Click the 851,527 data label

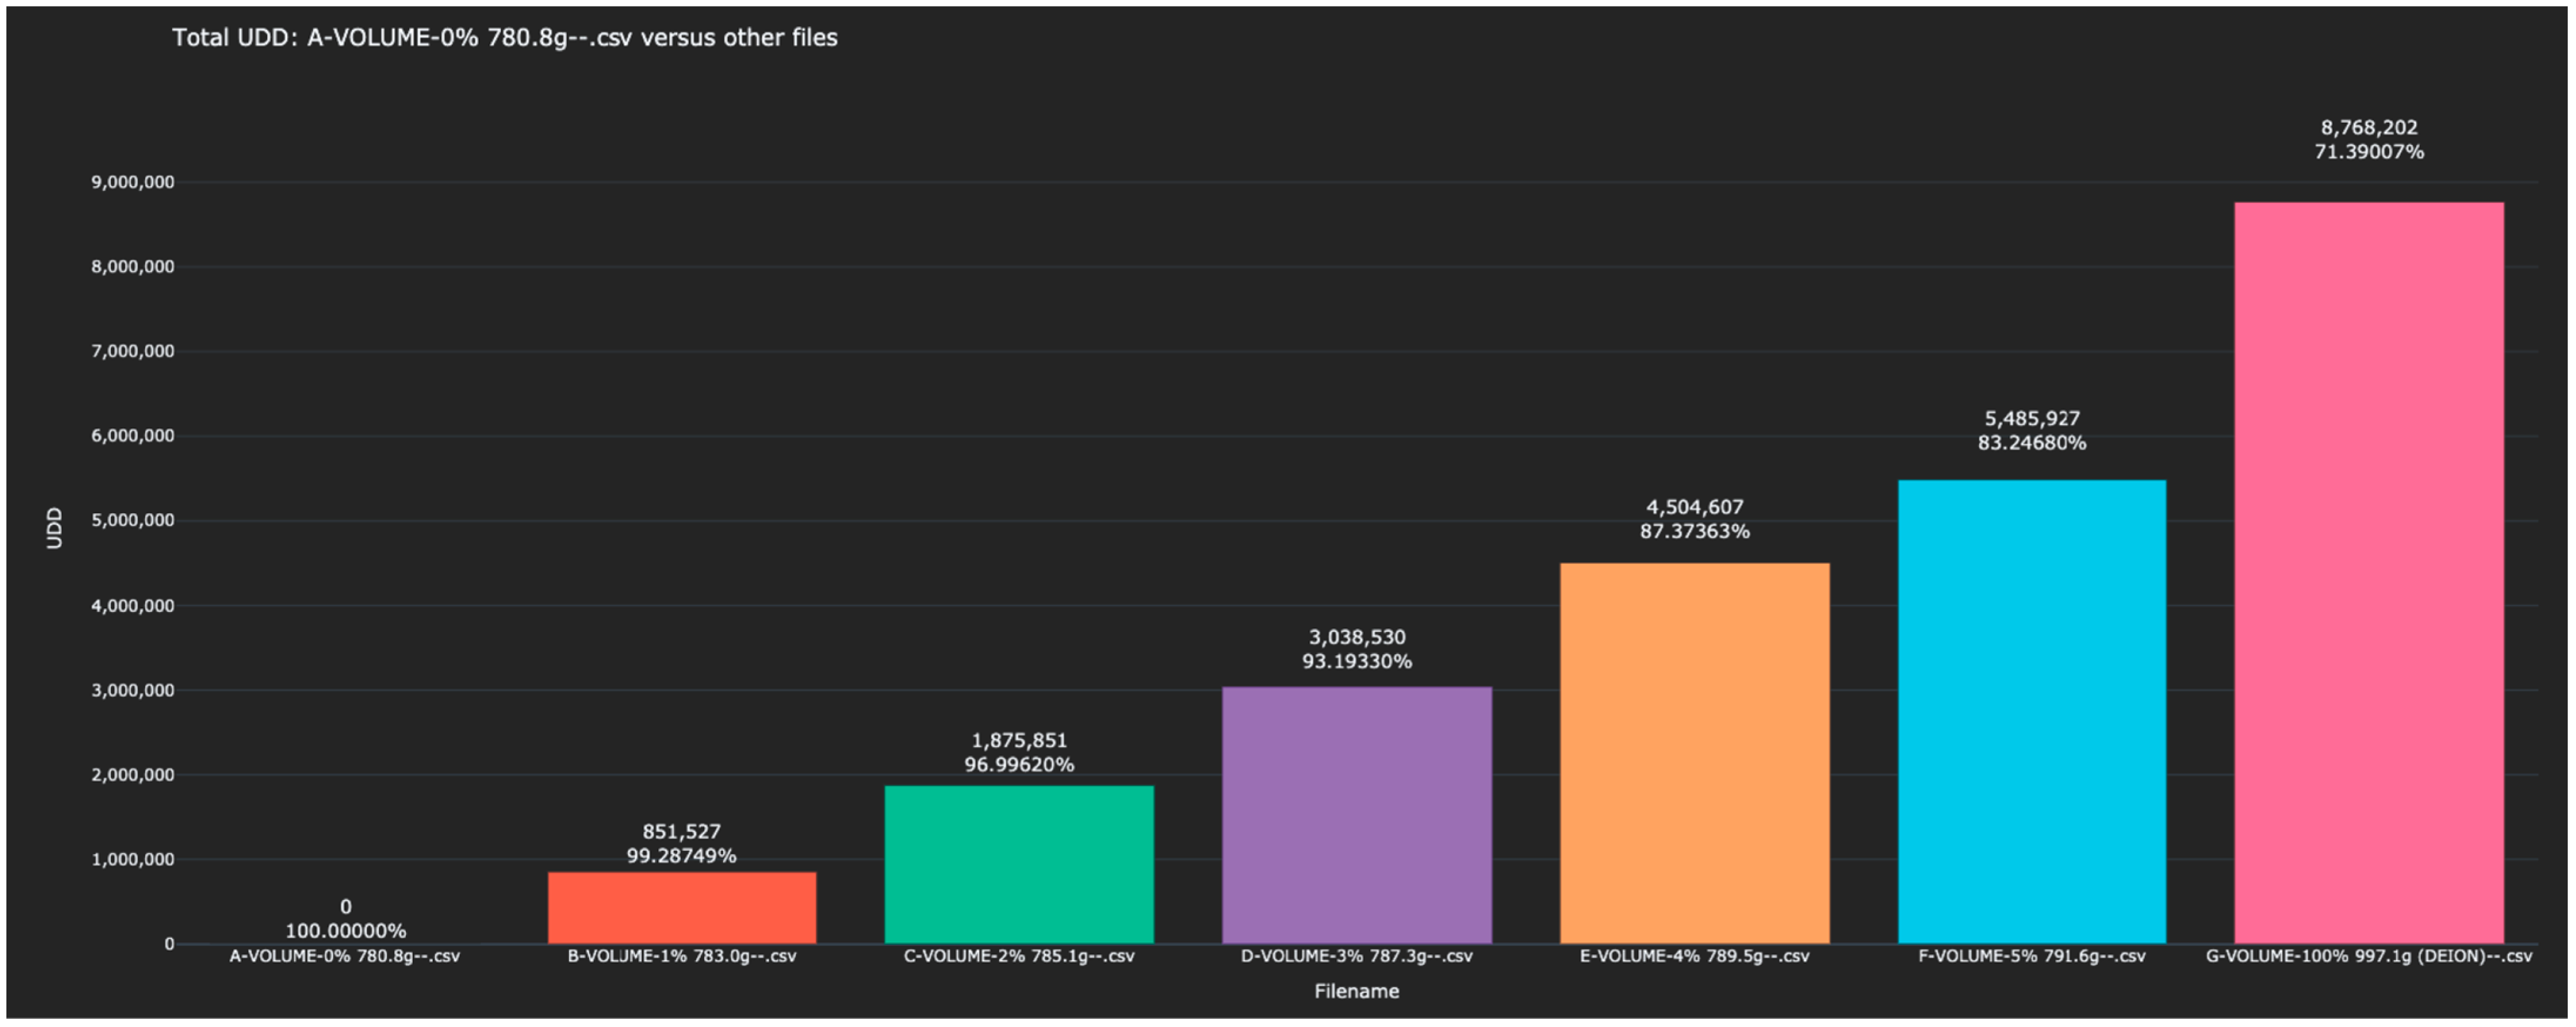[x=681, y=831]
